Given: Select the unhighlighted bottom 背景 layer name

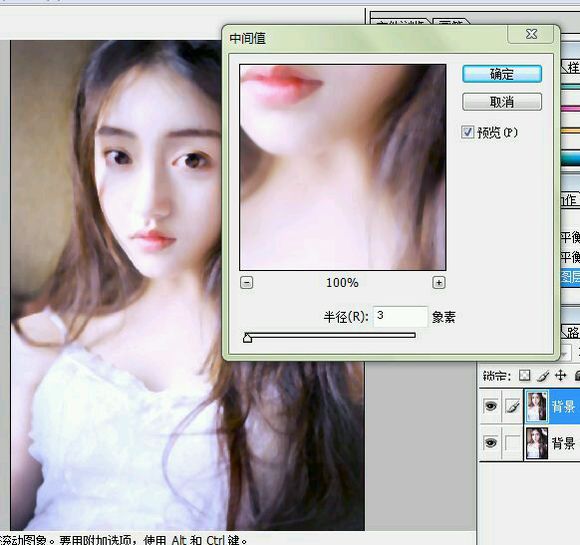Looking at the screenshot, I should (563, 443).
